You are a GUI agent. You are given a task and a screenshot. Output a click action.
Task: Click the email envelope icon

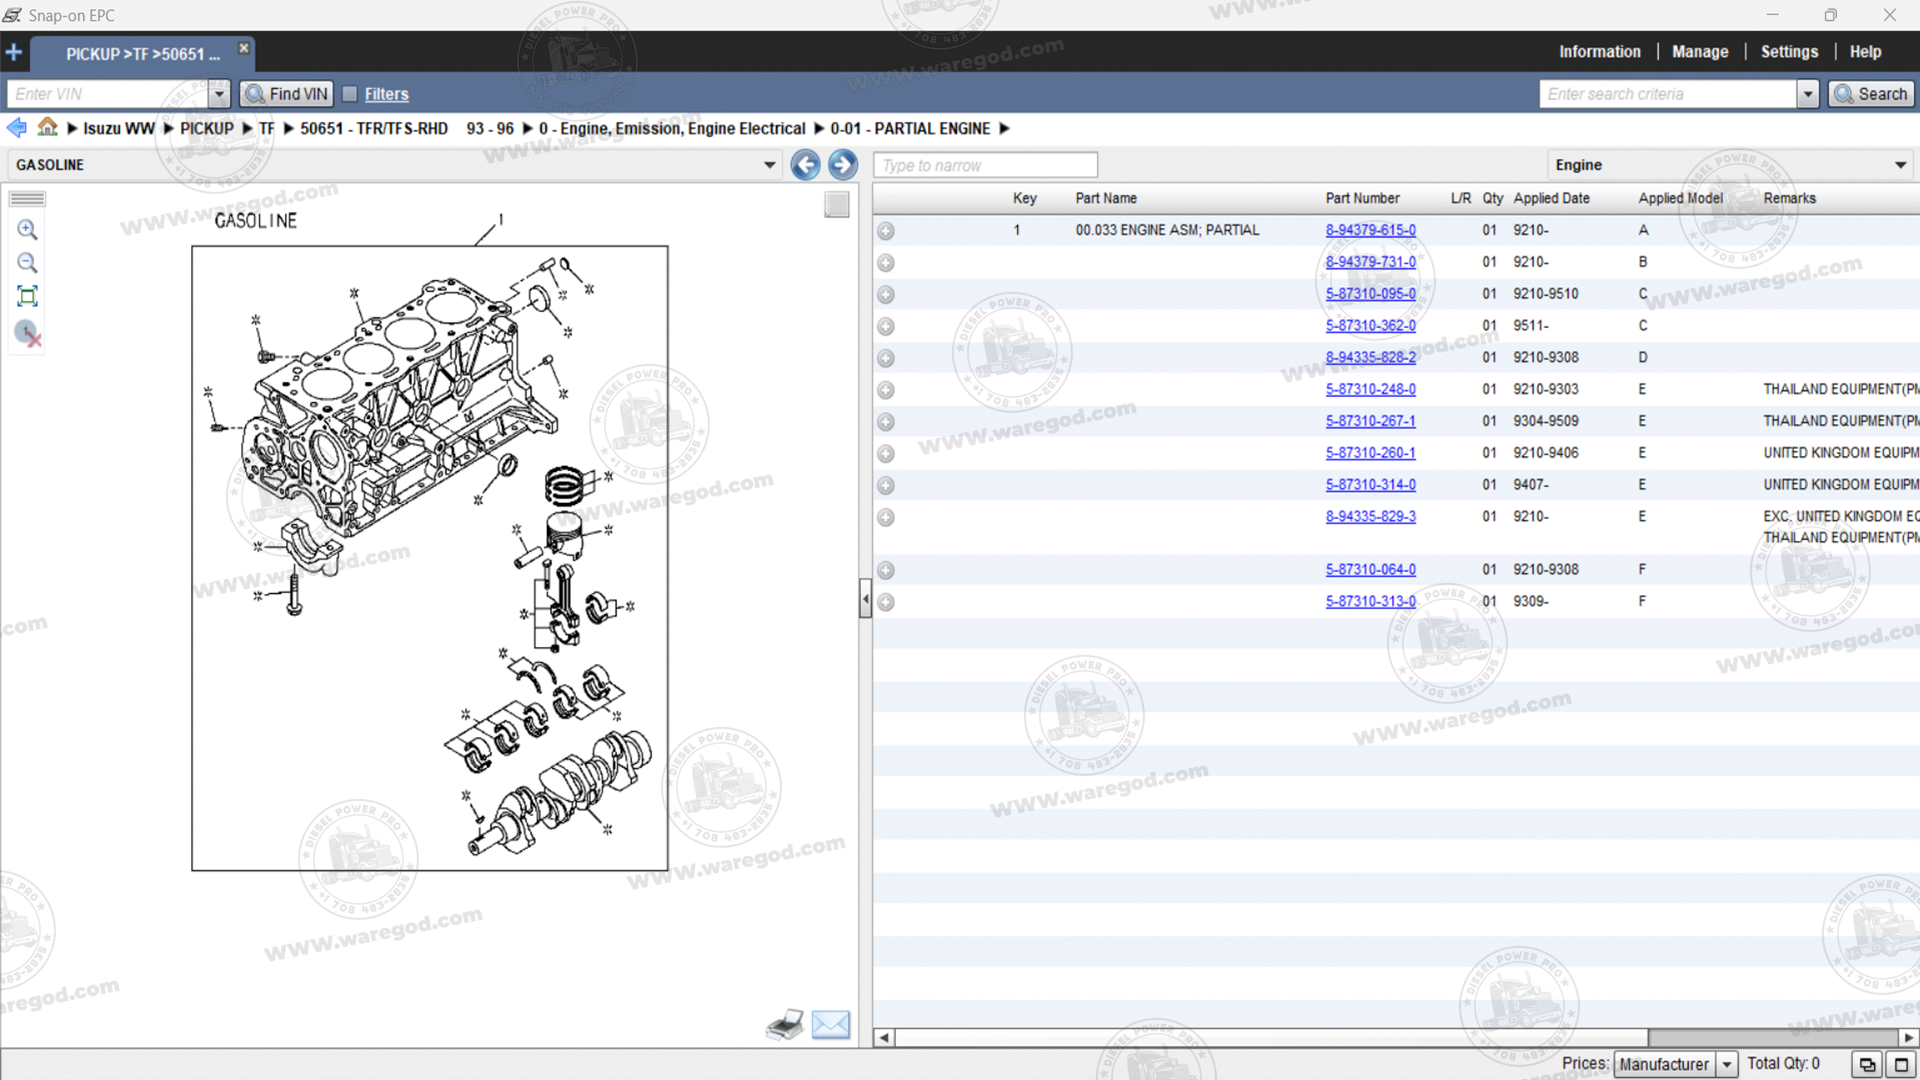point(830,1024)
